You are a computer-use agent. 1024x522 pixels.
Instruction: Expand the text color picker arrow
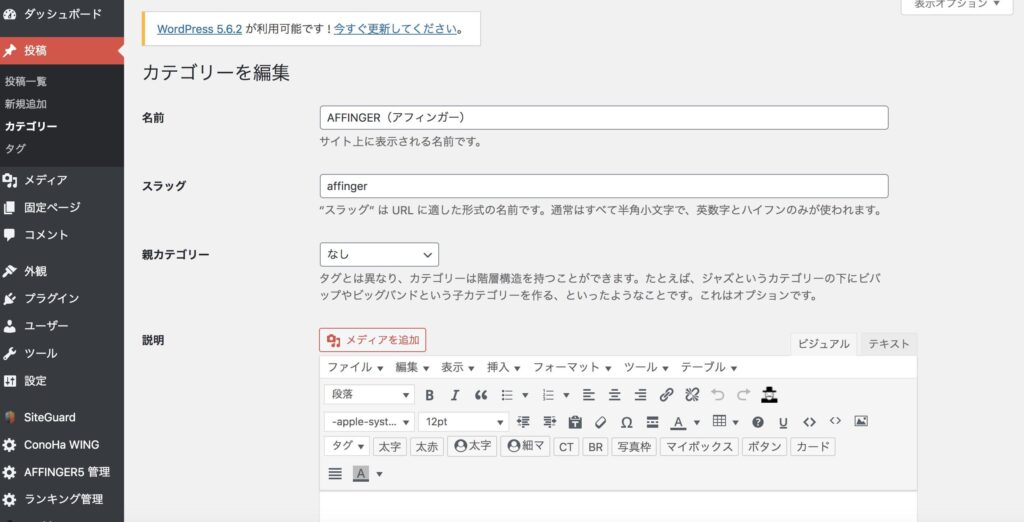[x=697, y=421]
